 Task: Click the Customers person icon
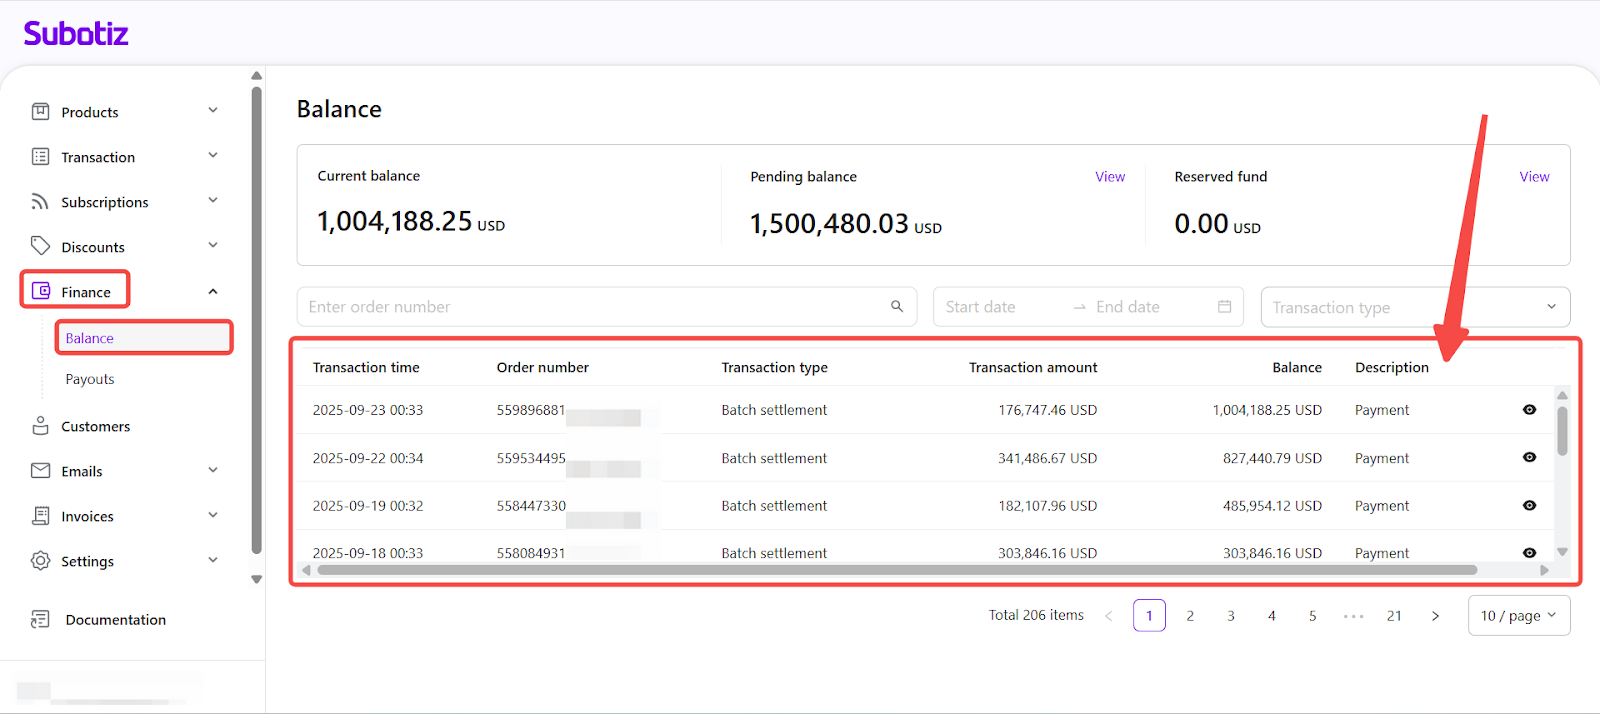(x=40, y=426)
